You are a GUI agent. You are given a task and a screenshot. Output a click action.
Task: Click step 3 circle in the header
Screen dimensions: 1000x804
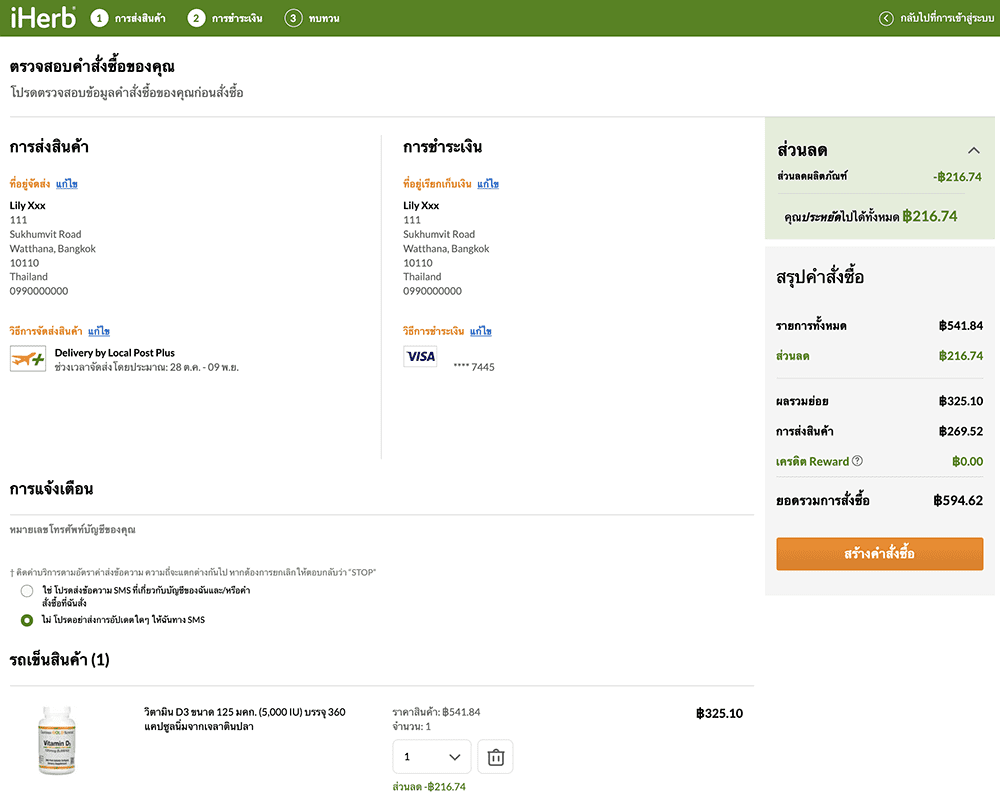293,18
